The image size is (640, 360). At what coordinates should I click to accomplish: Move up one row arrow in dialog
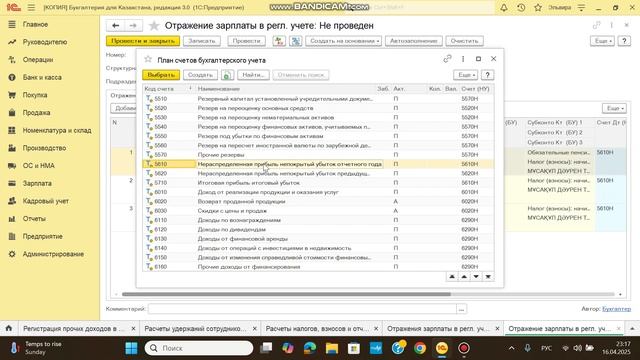point(464,277)
